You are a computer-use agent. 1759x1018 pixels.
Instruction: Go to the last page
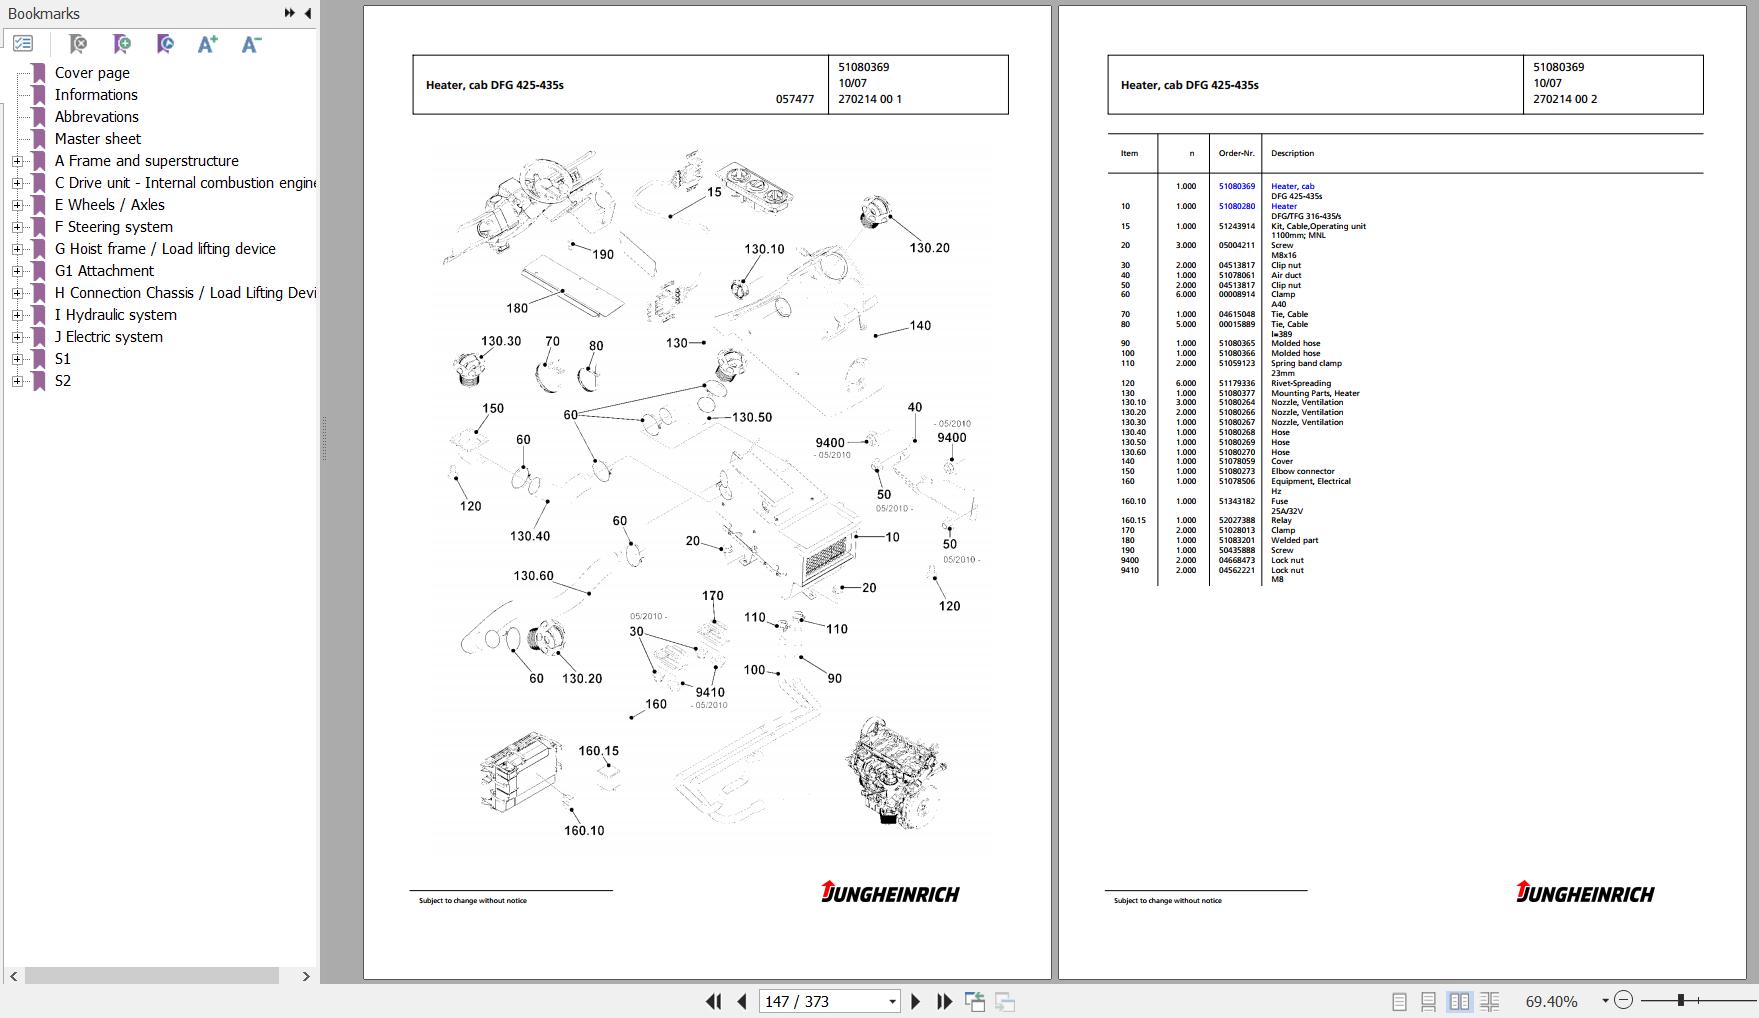tap(944, 1001)
